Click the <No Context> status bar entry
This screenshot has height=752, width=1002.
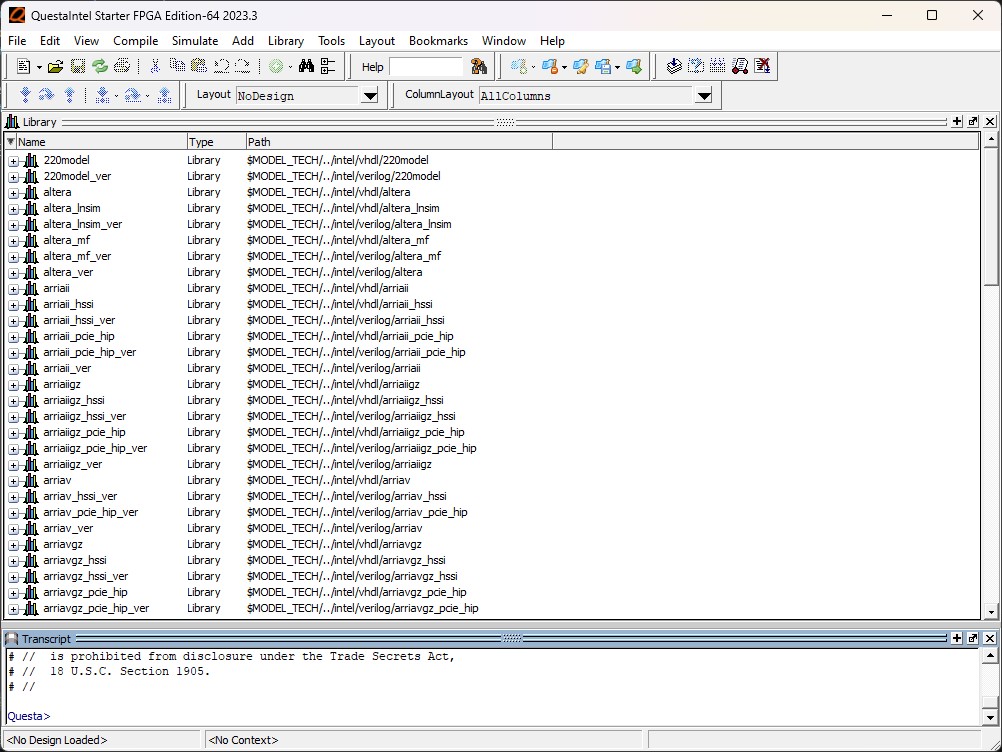(x=243, y=740)
